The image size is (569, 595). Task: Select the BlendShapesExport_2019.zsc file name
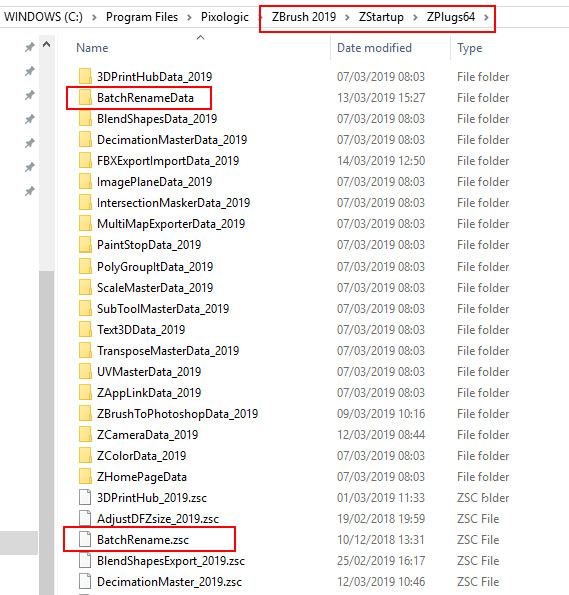coord(171,561)
